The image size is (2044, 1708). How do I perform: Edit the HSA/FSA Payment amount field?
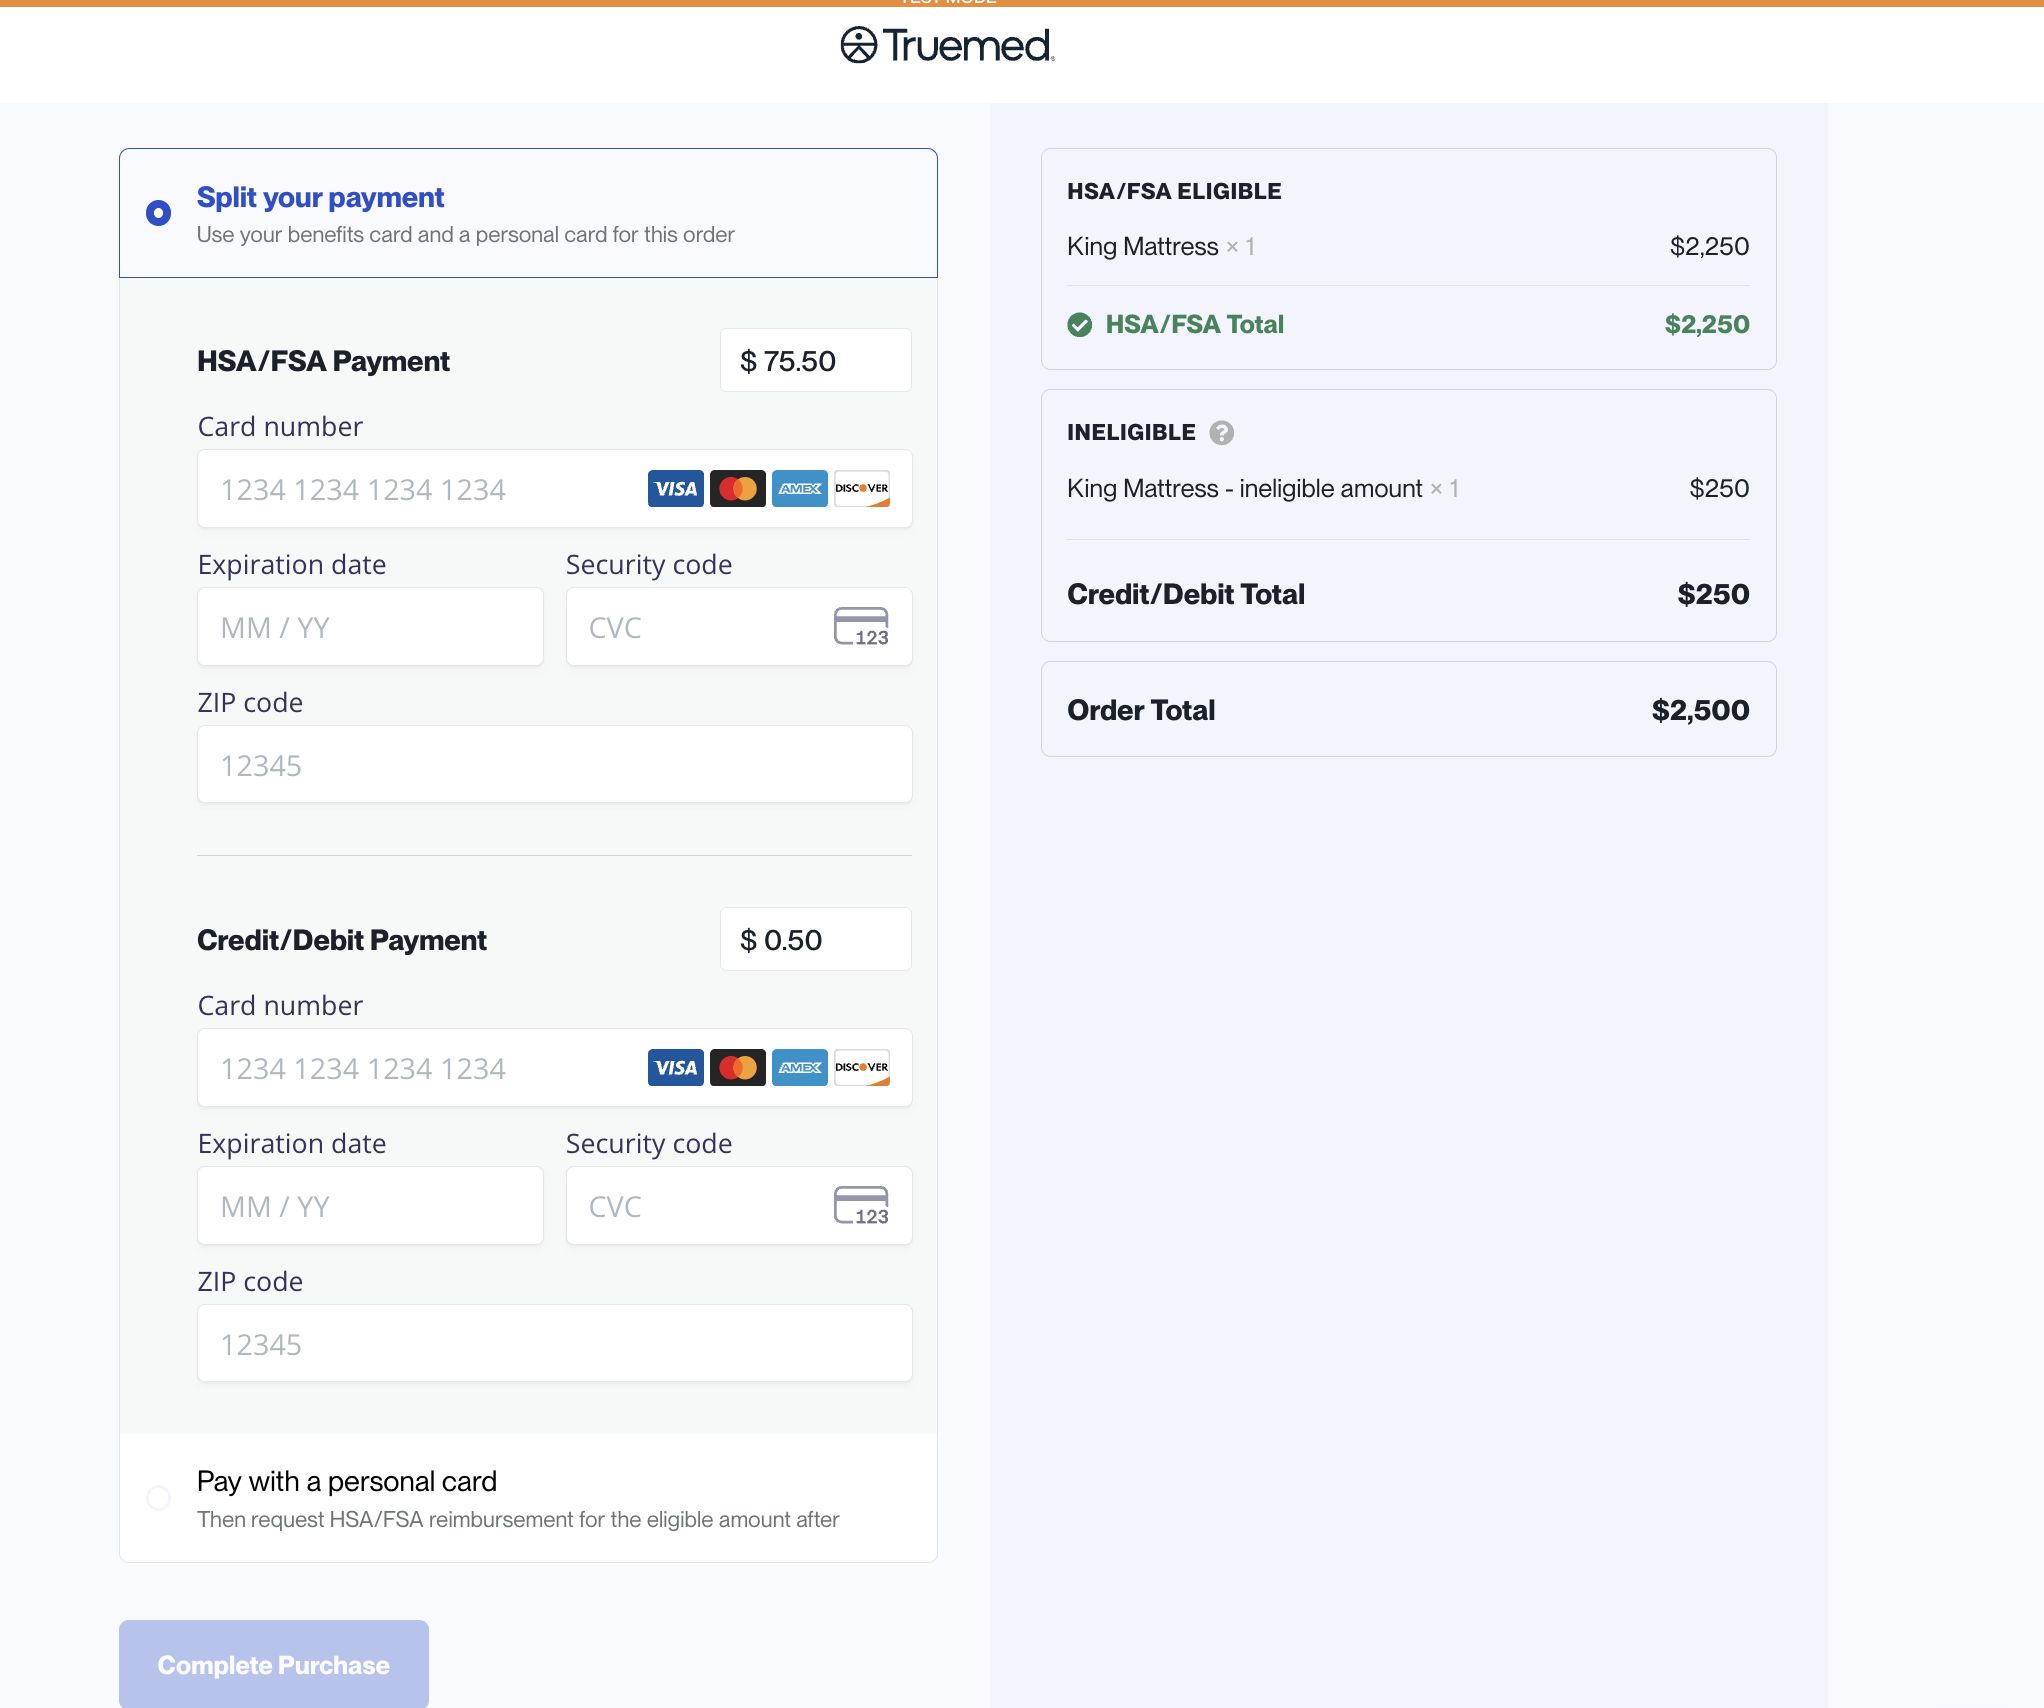pyautogui.click(x=815, y=361)
